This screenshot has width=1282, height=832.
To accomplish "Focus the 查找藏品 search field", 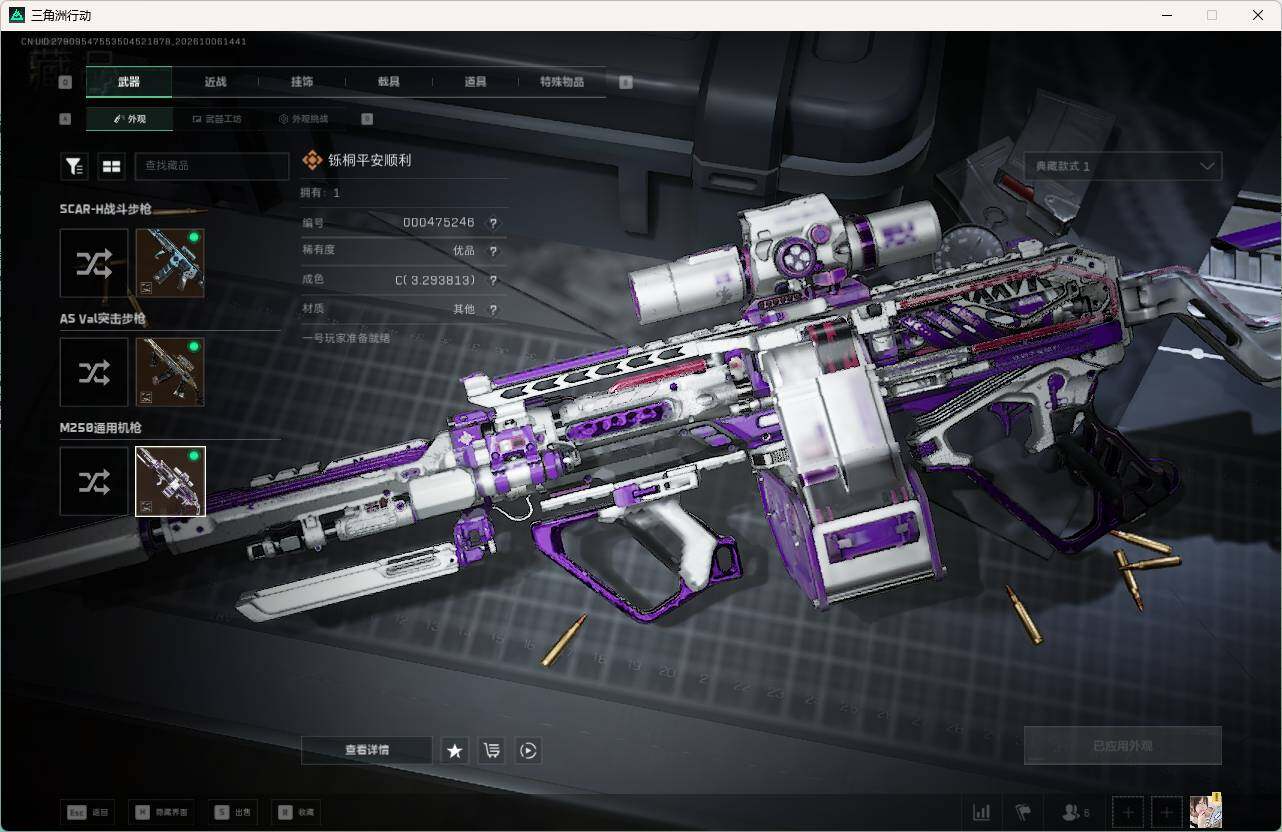I will point(212,167).
